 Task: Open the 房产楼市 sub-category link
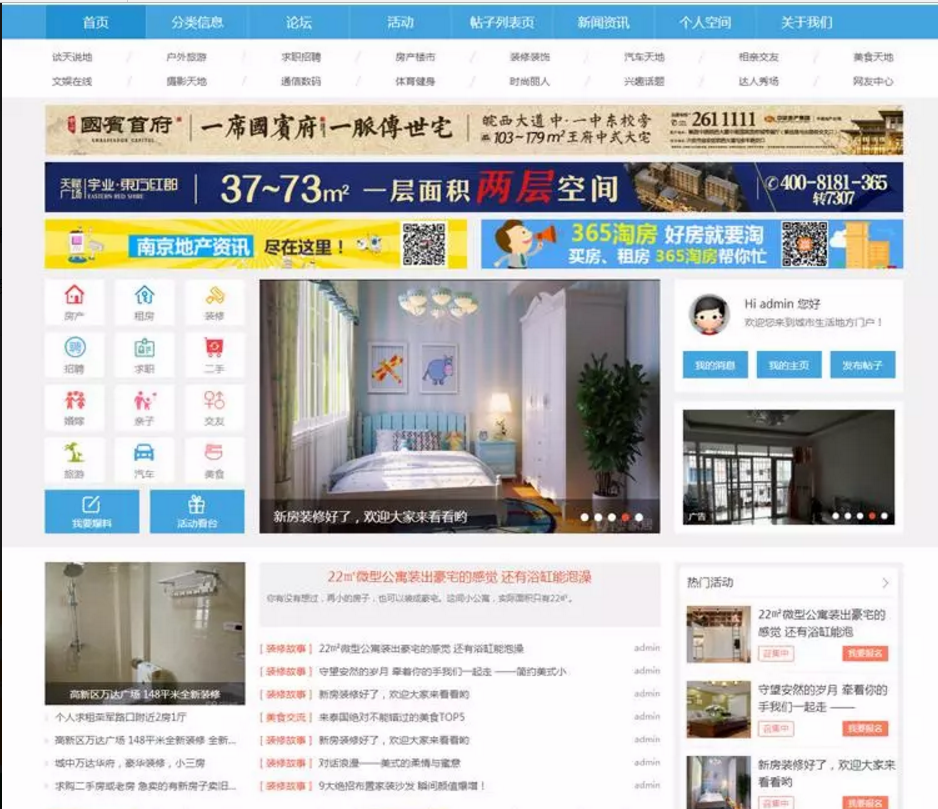click(415, 57)
